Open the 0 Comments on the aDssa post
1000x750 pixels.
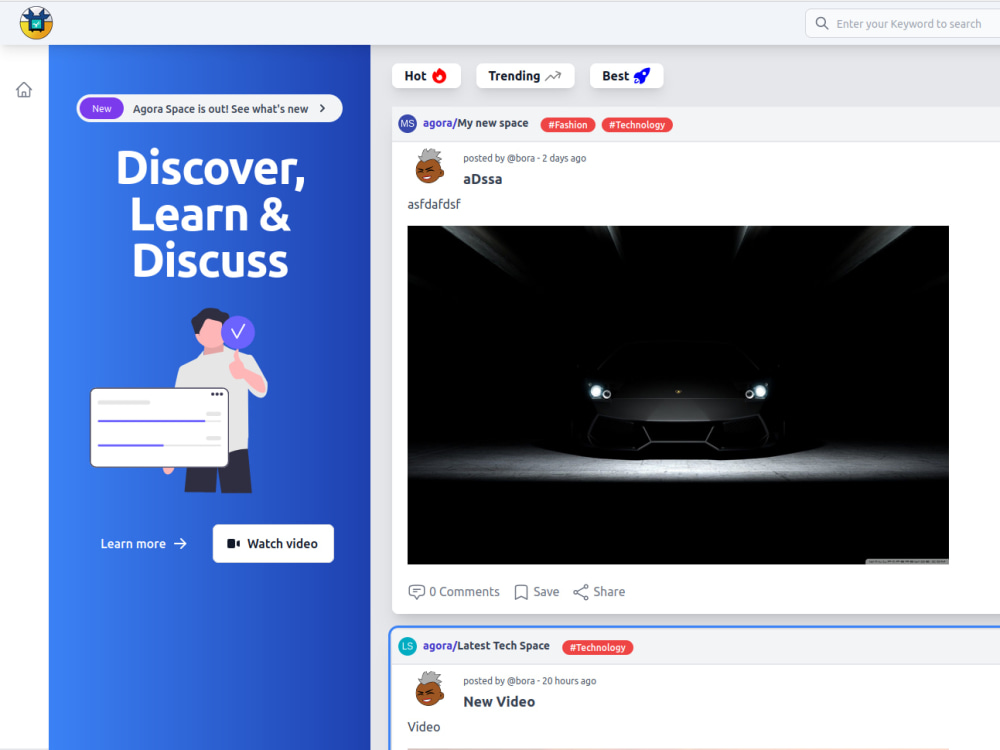pyautogui.click(x=454, y=592)
